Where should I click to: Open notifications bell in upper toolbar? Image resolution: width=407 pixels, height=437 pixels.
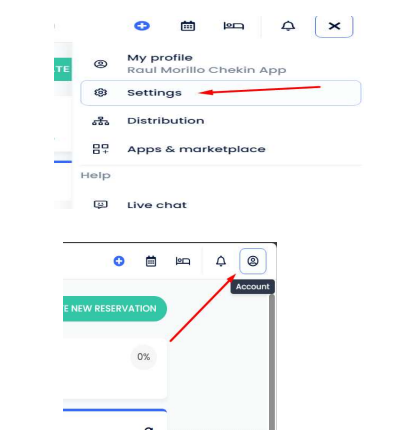pyautogui.click(x=288, y=26)
